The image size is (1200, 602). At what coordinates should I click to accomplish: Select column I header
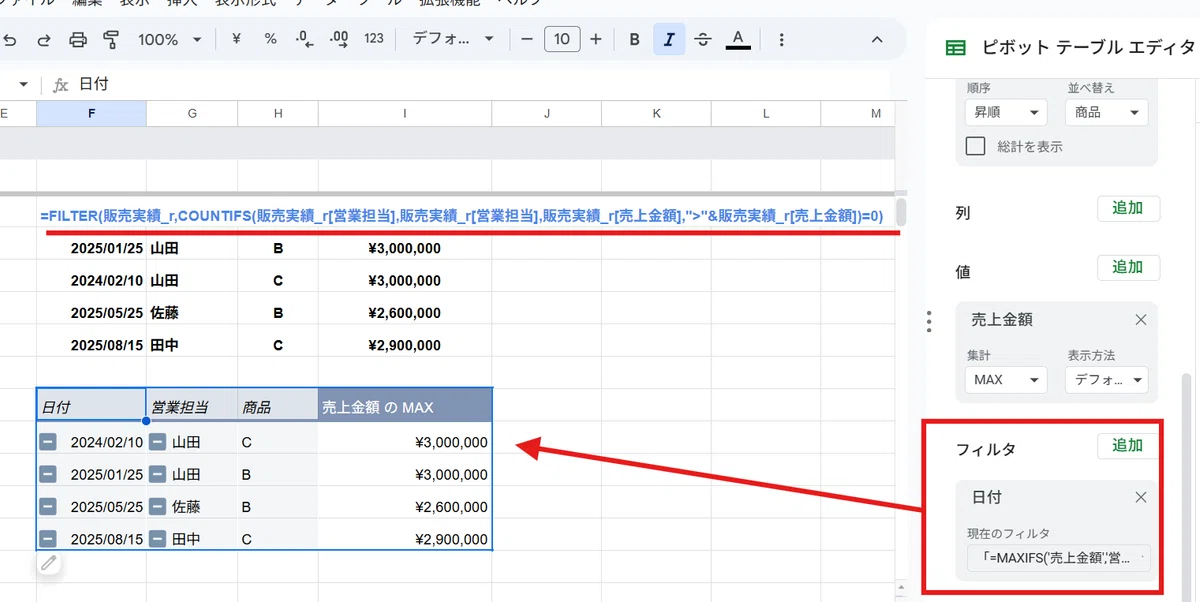(405, 114)
